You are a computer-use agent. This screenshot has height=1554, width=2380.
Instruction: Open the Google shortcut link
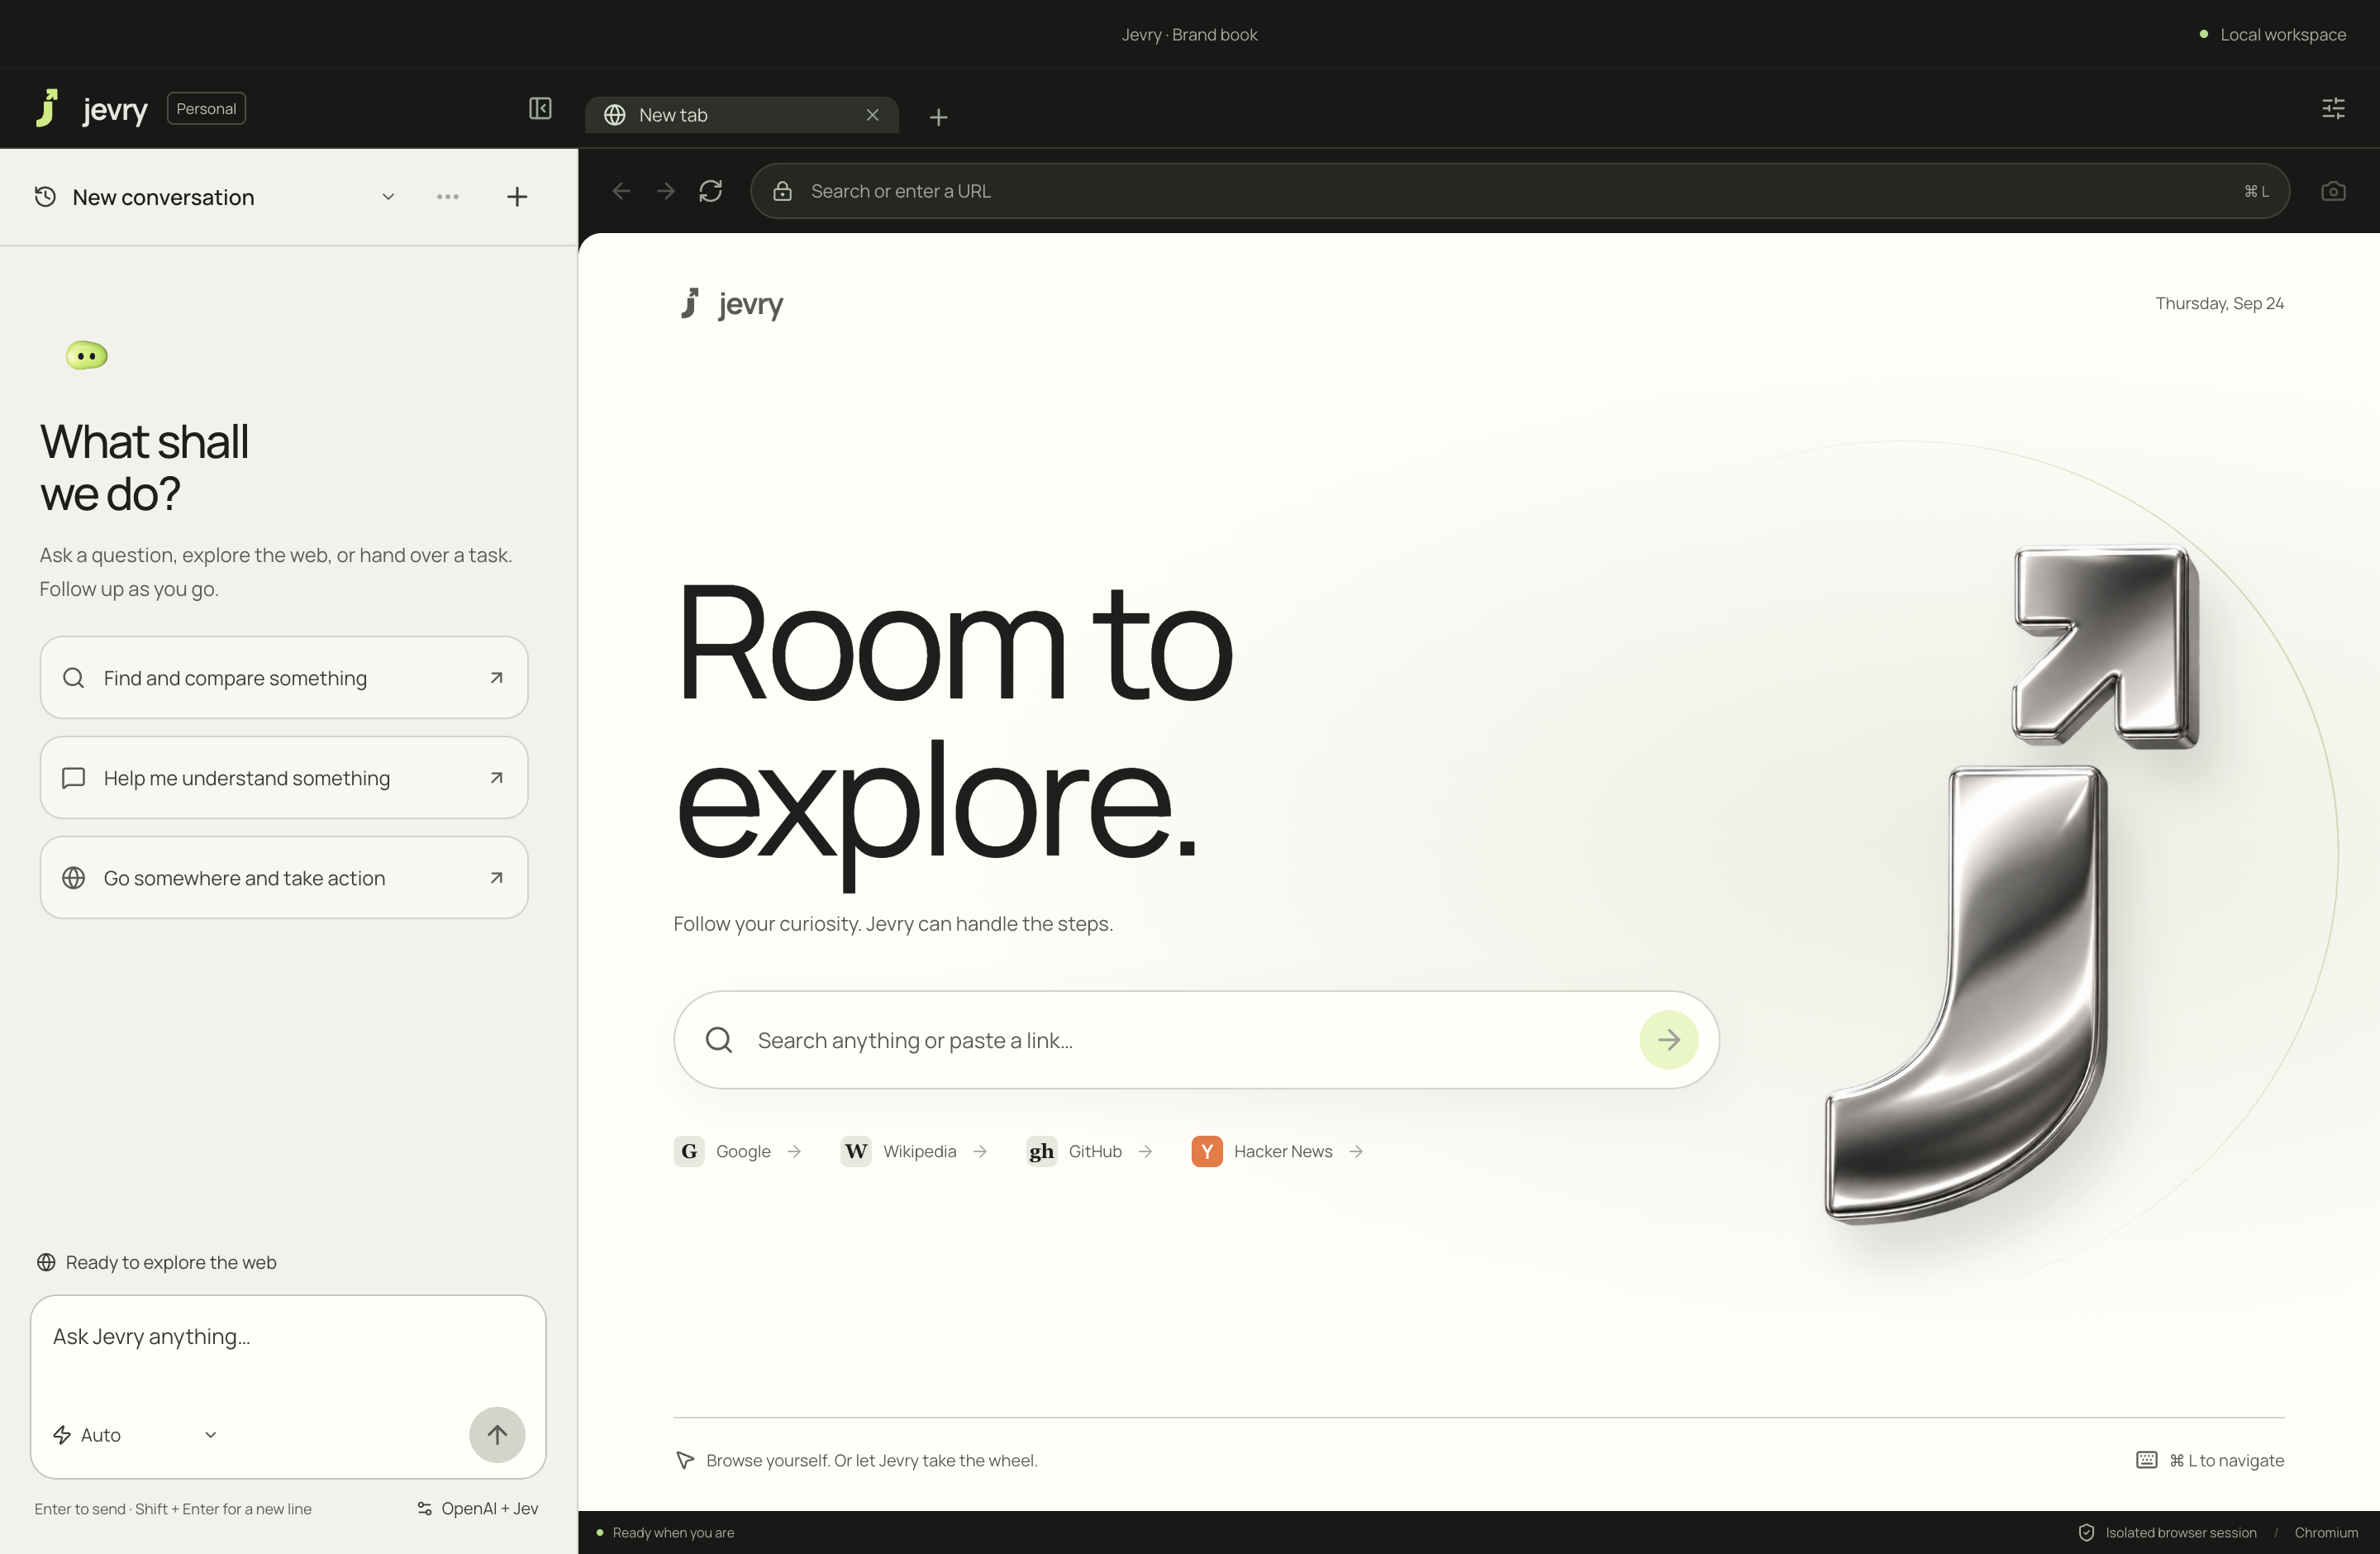point(738,1151)
